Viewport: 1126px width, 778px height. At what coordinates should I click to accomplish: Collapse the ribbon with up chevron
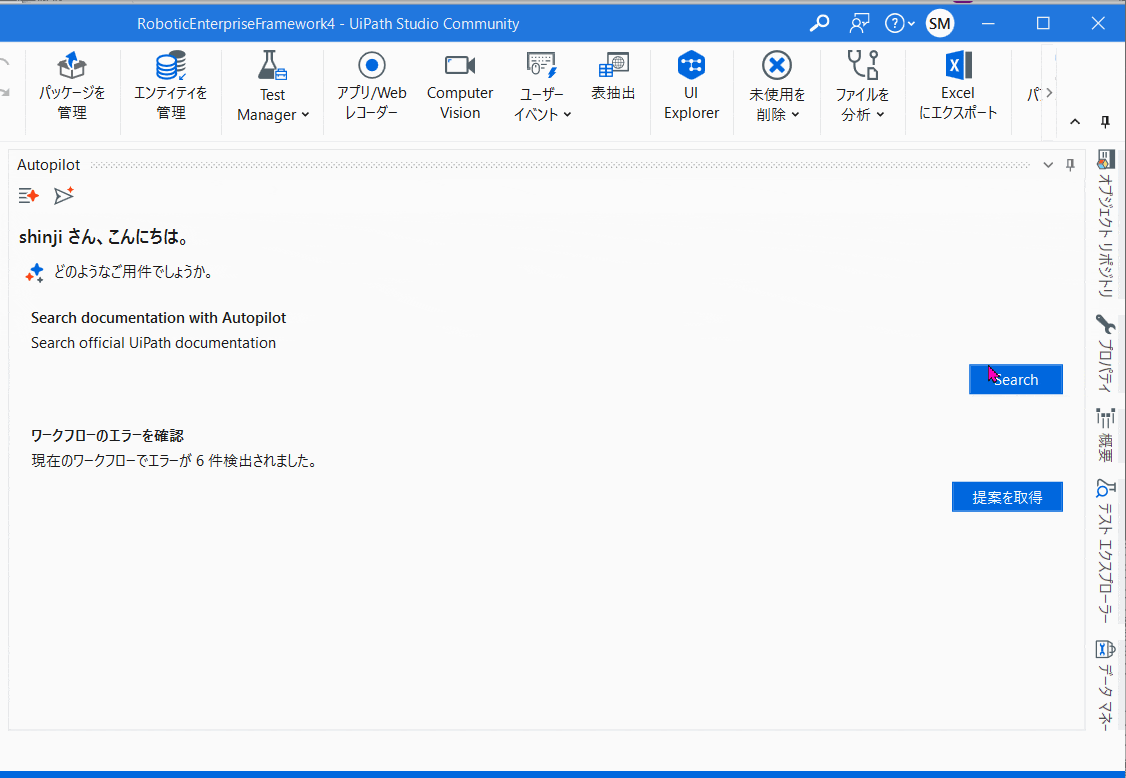point(1075,122)
